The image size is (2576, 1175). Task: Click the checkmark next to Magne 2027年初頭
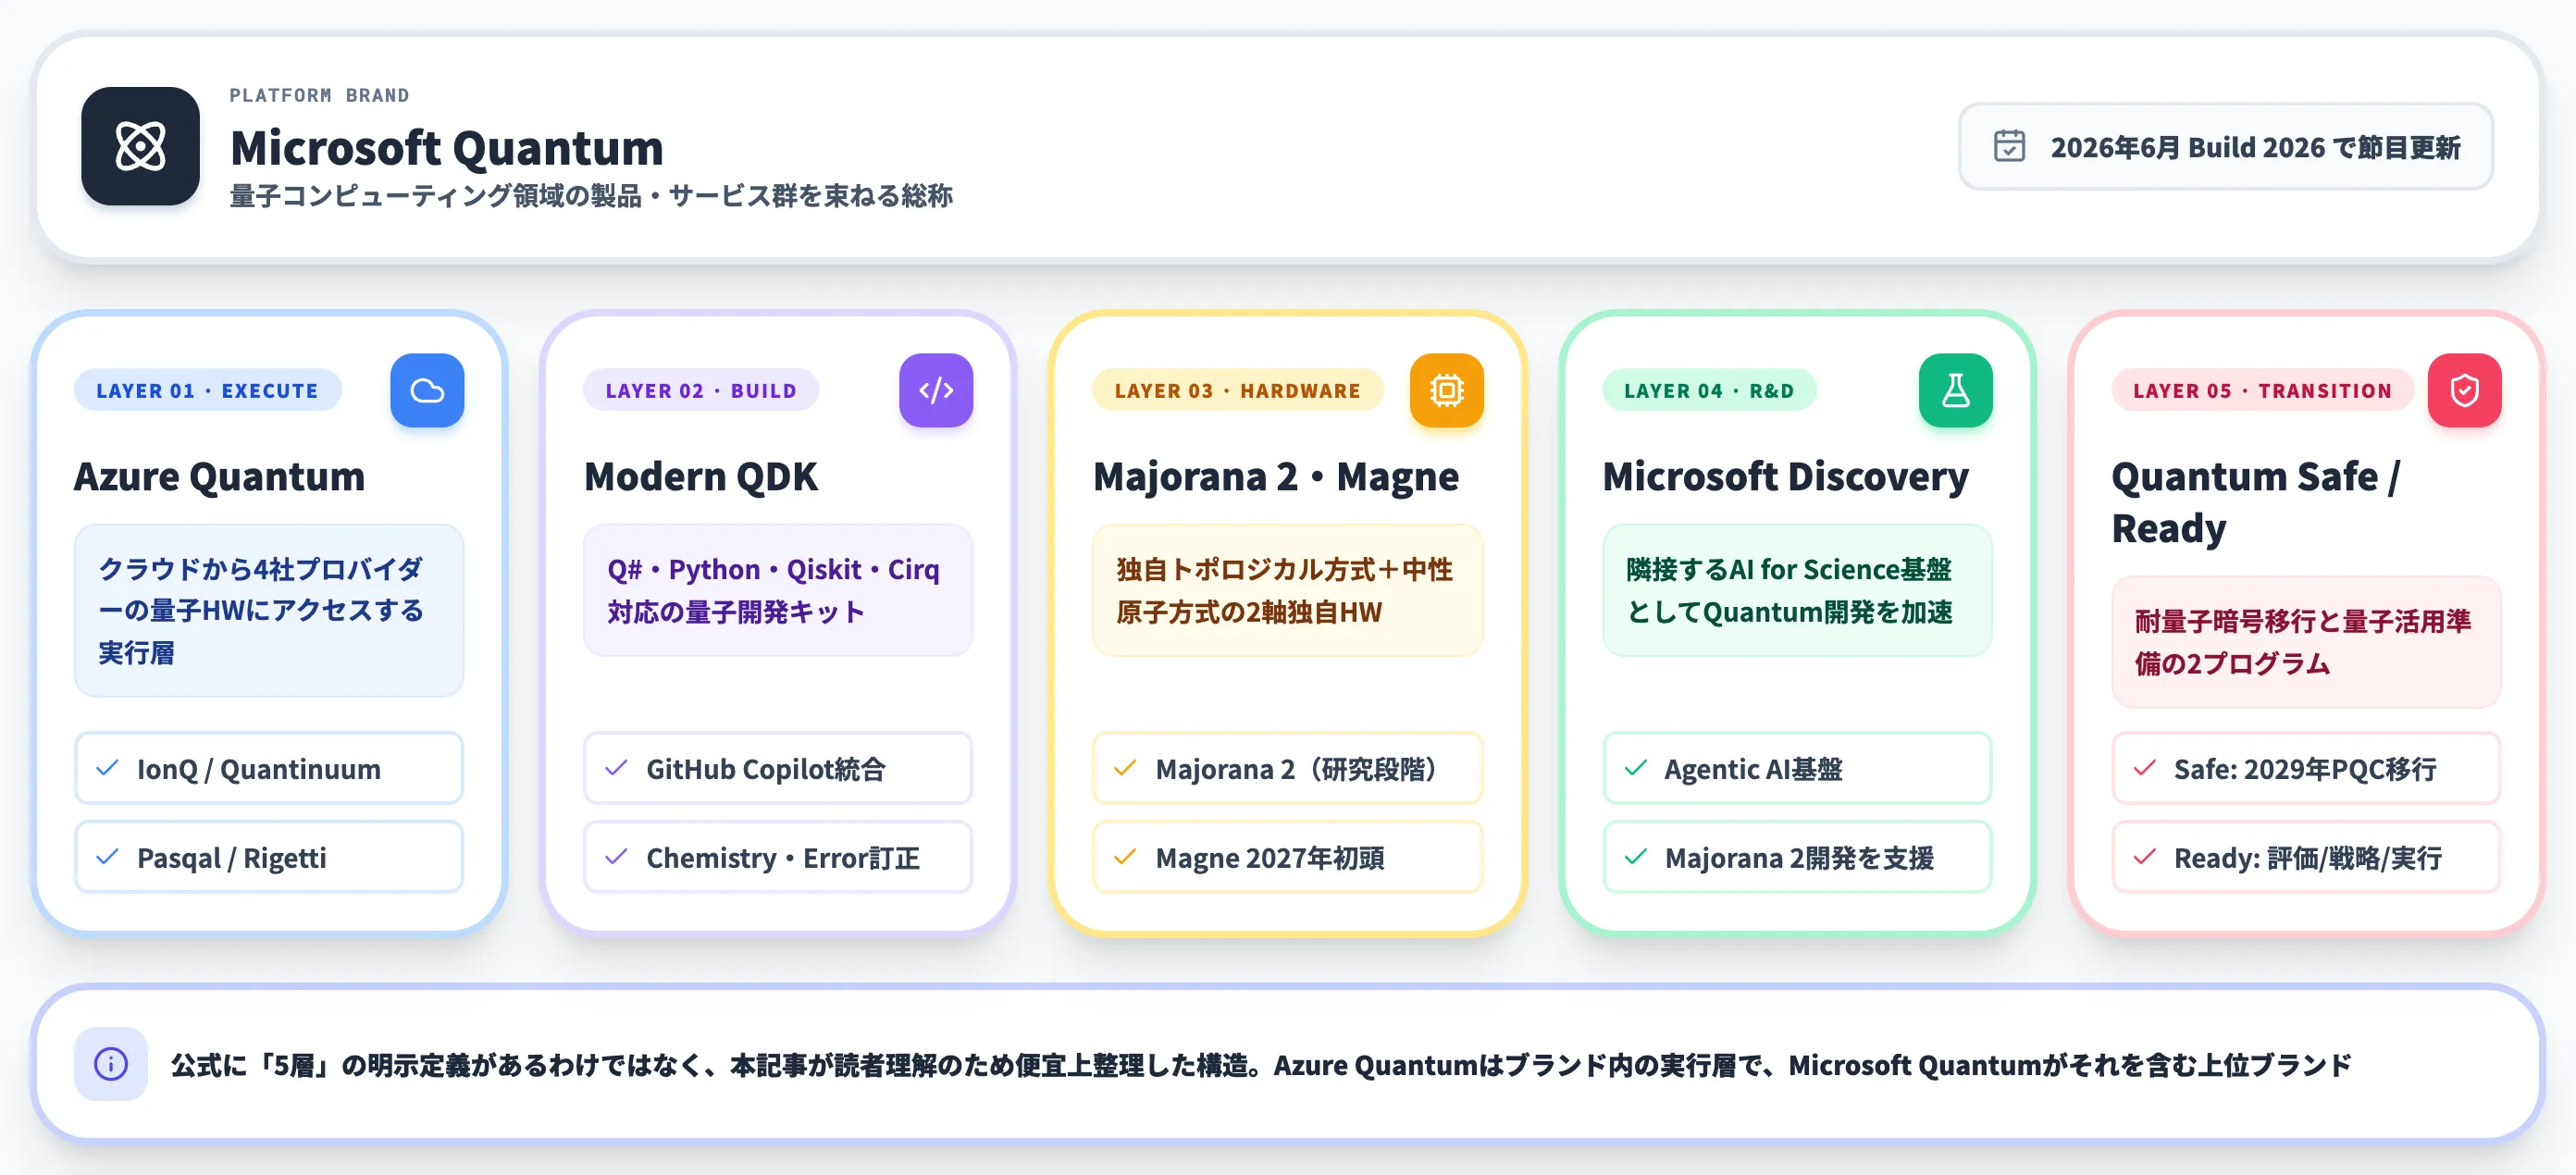(x=1126, y=857)
